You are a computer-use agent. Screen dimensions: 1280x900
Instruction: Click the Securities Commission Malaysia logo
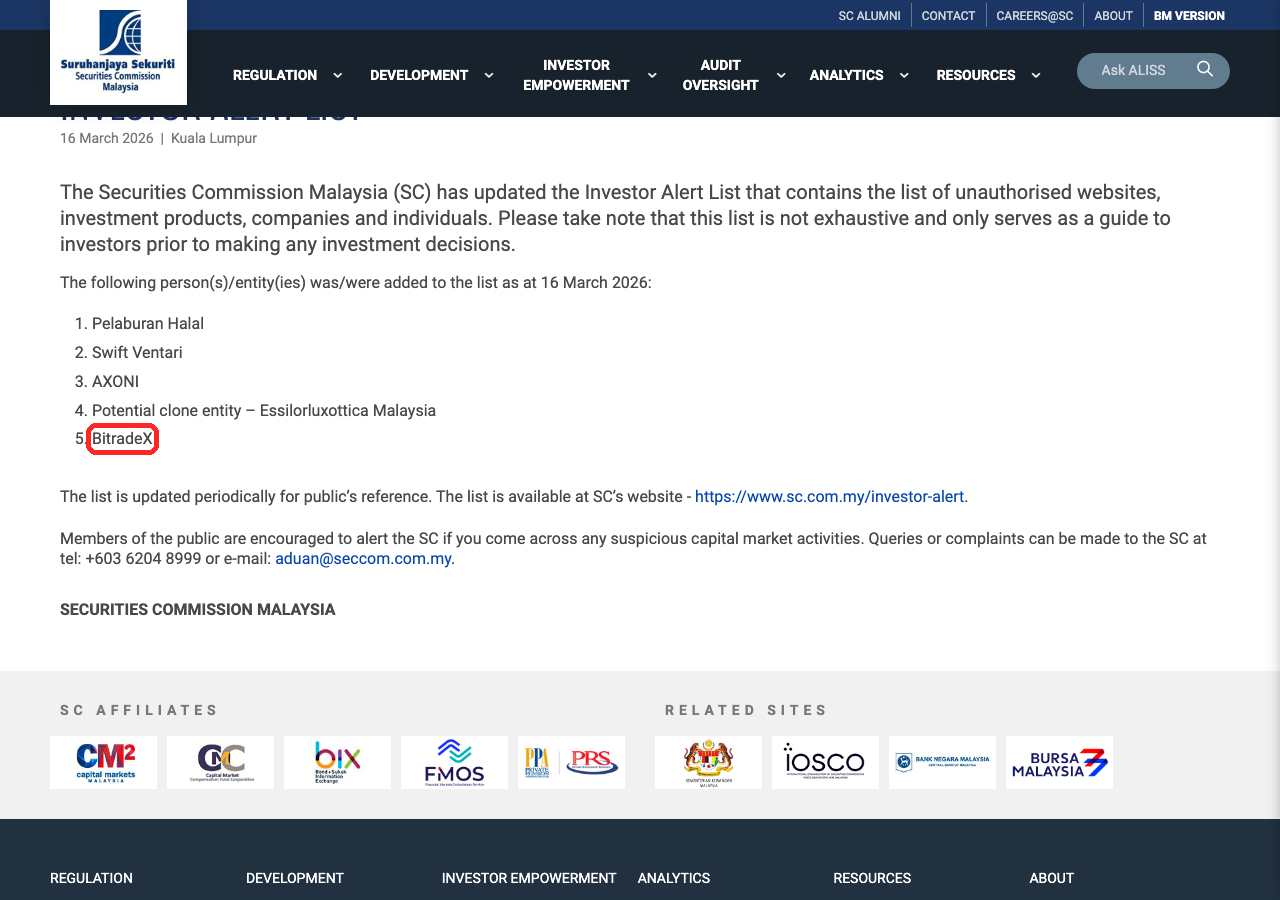click(x=118, y=52)
